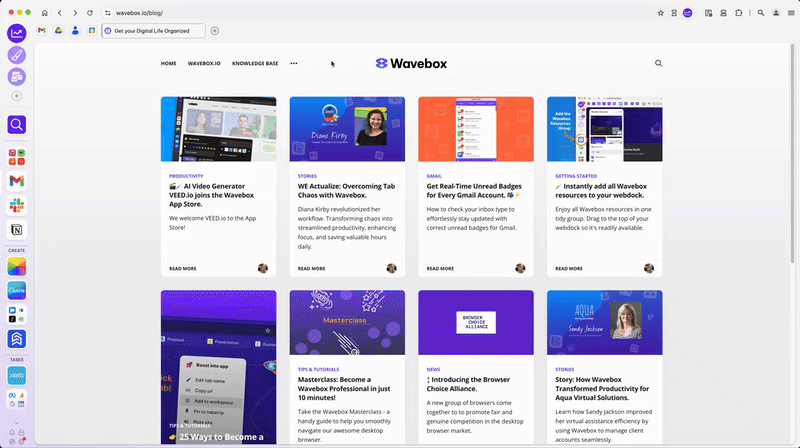
Task: Open the GETTING STARTED category tag
Action: click(576, 176)
